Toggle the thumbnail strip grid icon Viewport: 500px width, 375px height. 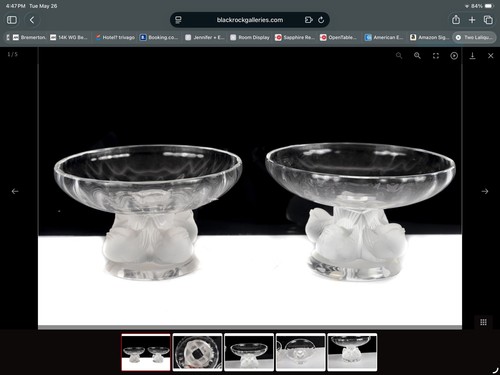(x=483, y=322)
